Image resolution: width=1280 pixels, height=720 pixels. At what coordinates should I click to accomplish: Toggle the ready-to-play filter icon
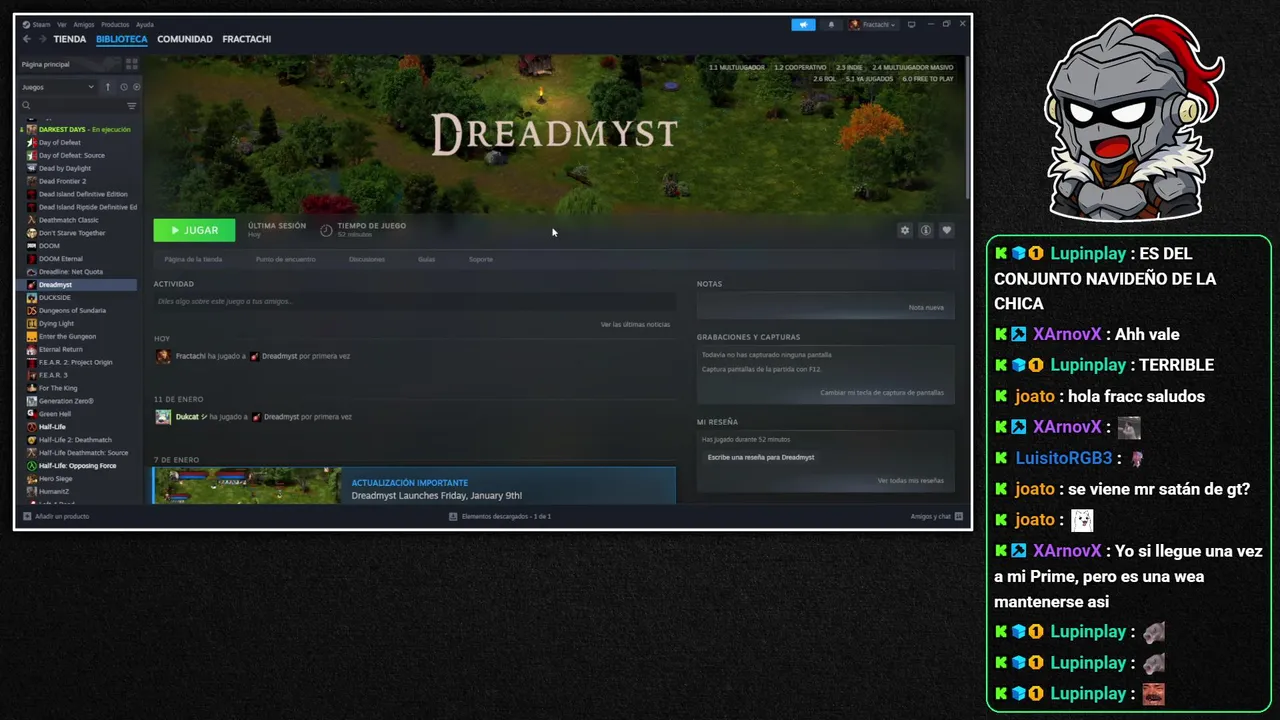tap(136, 87)
